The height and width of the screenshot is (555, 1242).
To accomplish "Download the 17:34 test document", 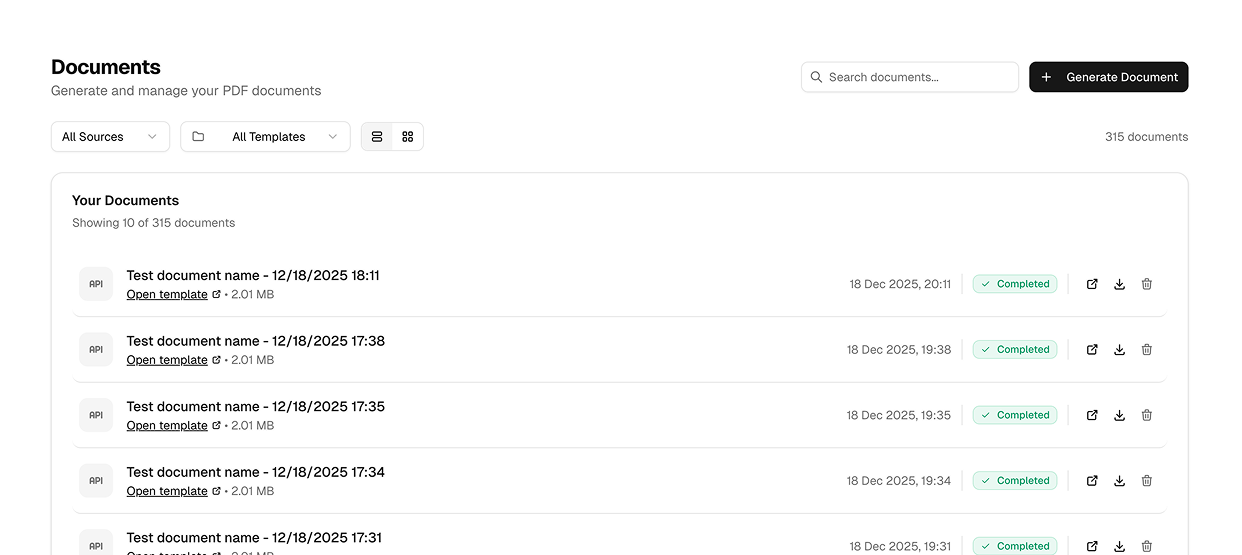I will tap(1119, 481).
